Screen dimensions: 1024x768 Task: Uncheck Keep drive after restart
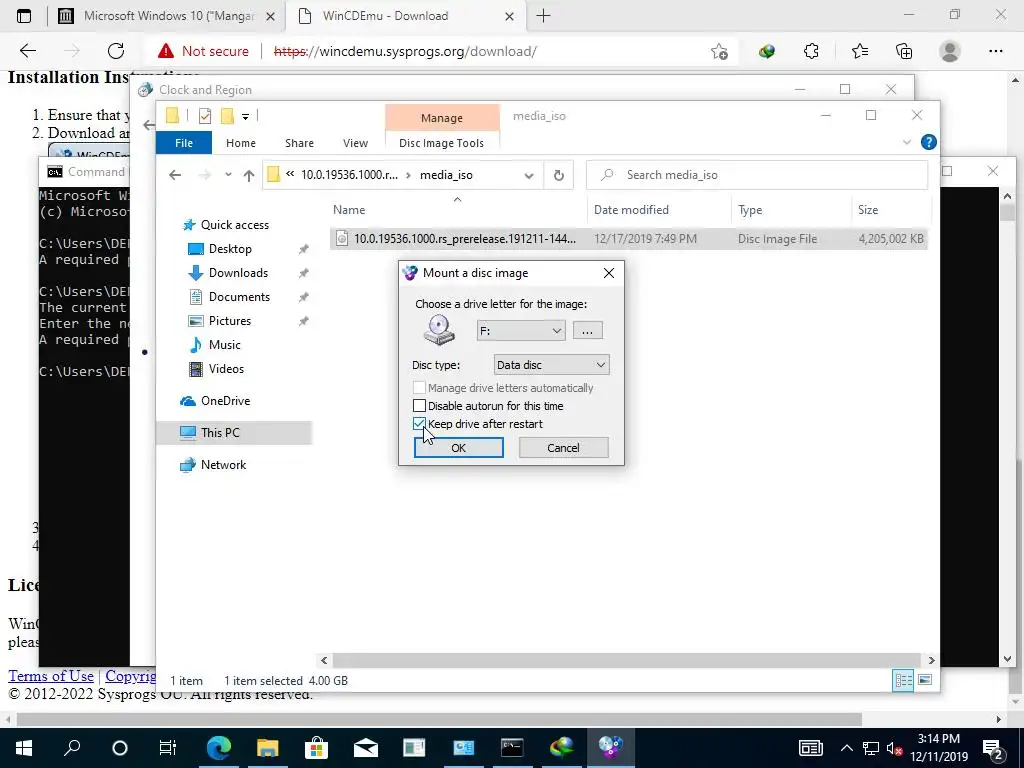pyautogui.click(x=419, y=424)
